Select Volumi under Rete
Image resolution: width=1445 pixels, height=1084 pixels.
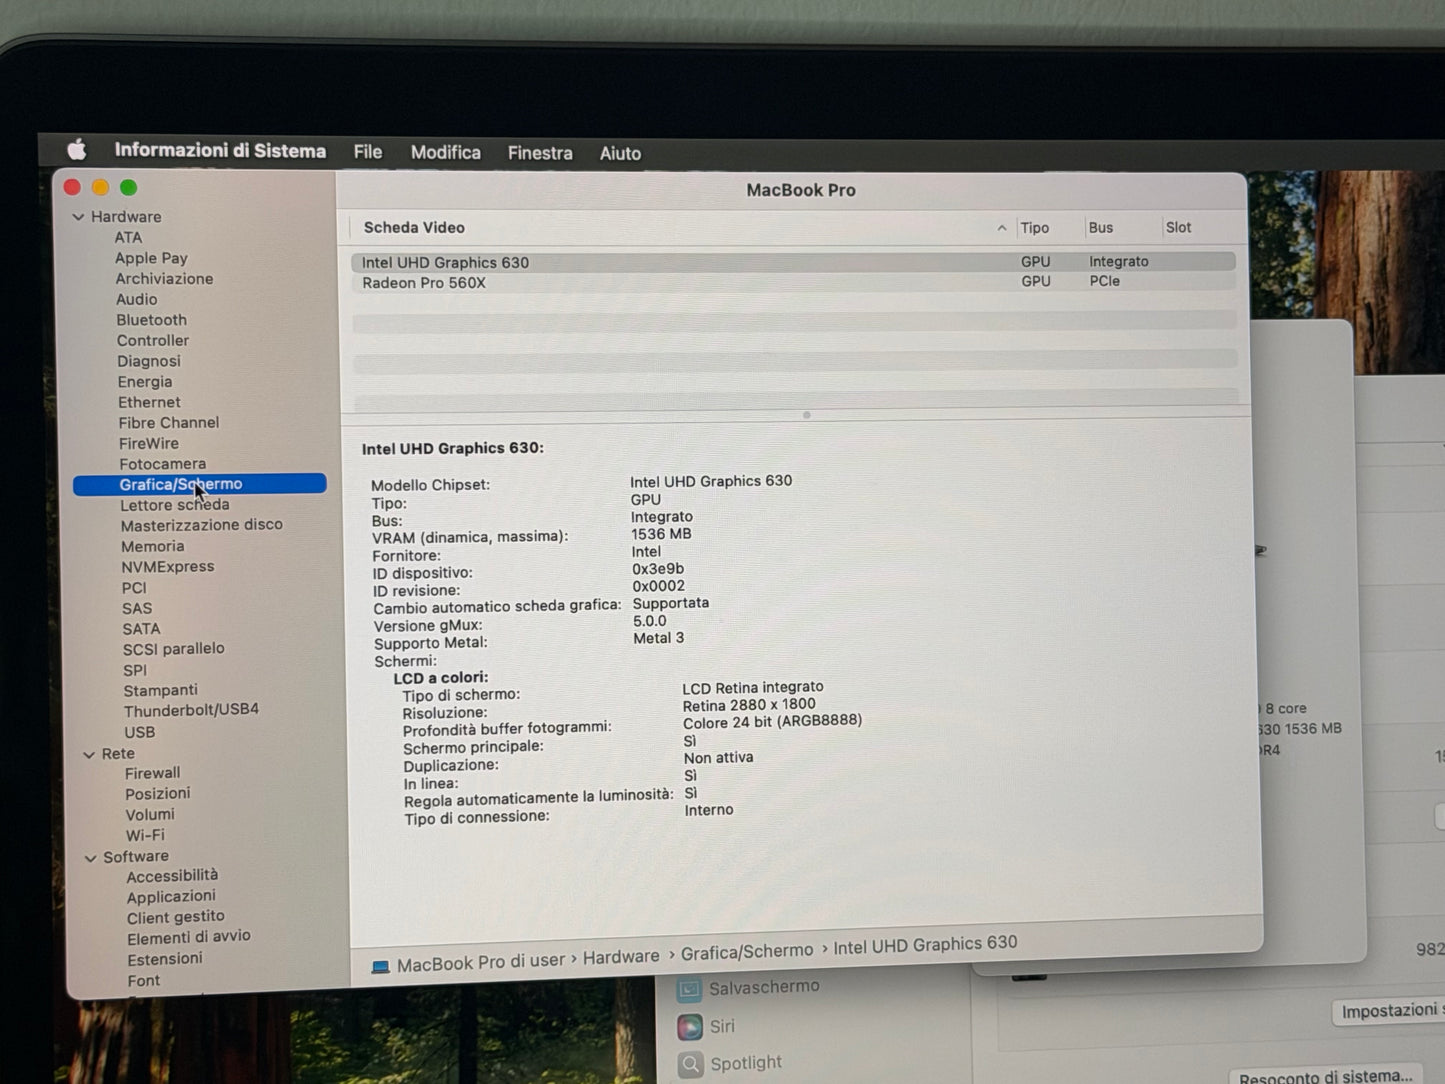point(150,815)
